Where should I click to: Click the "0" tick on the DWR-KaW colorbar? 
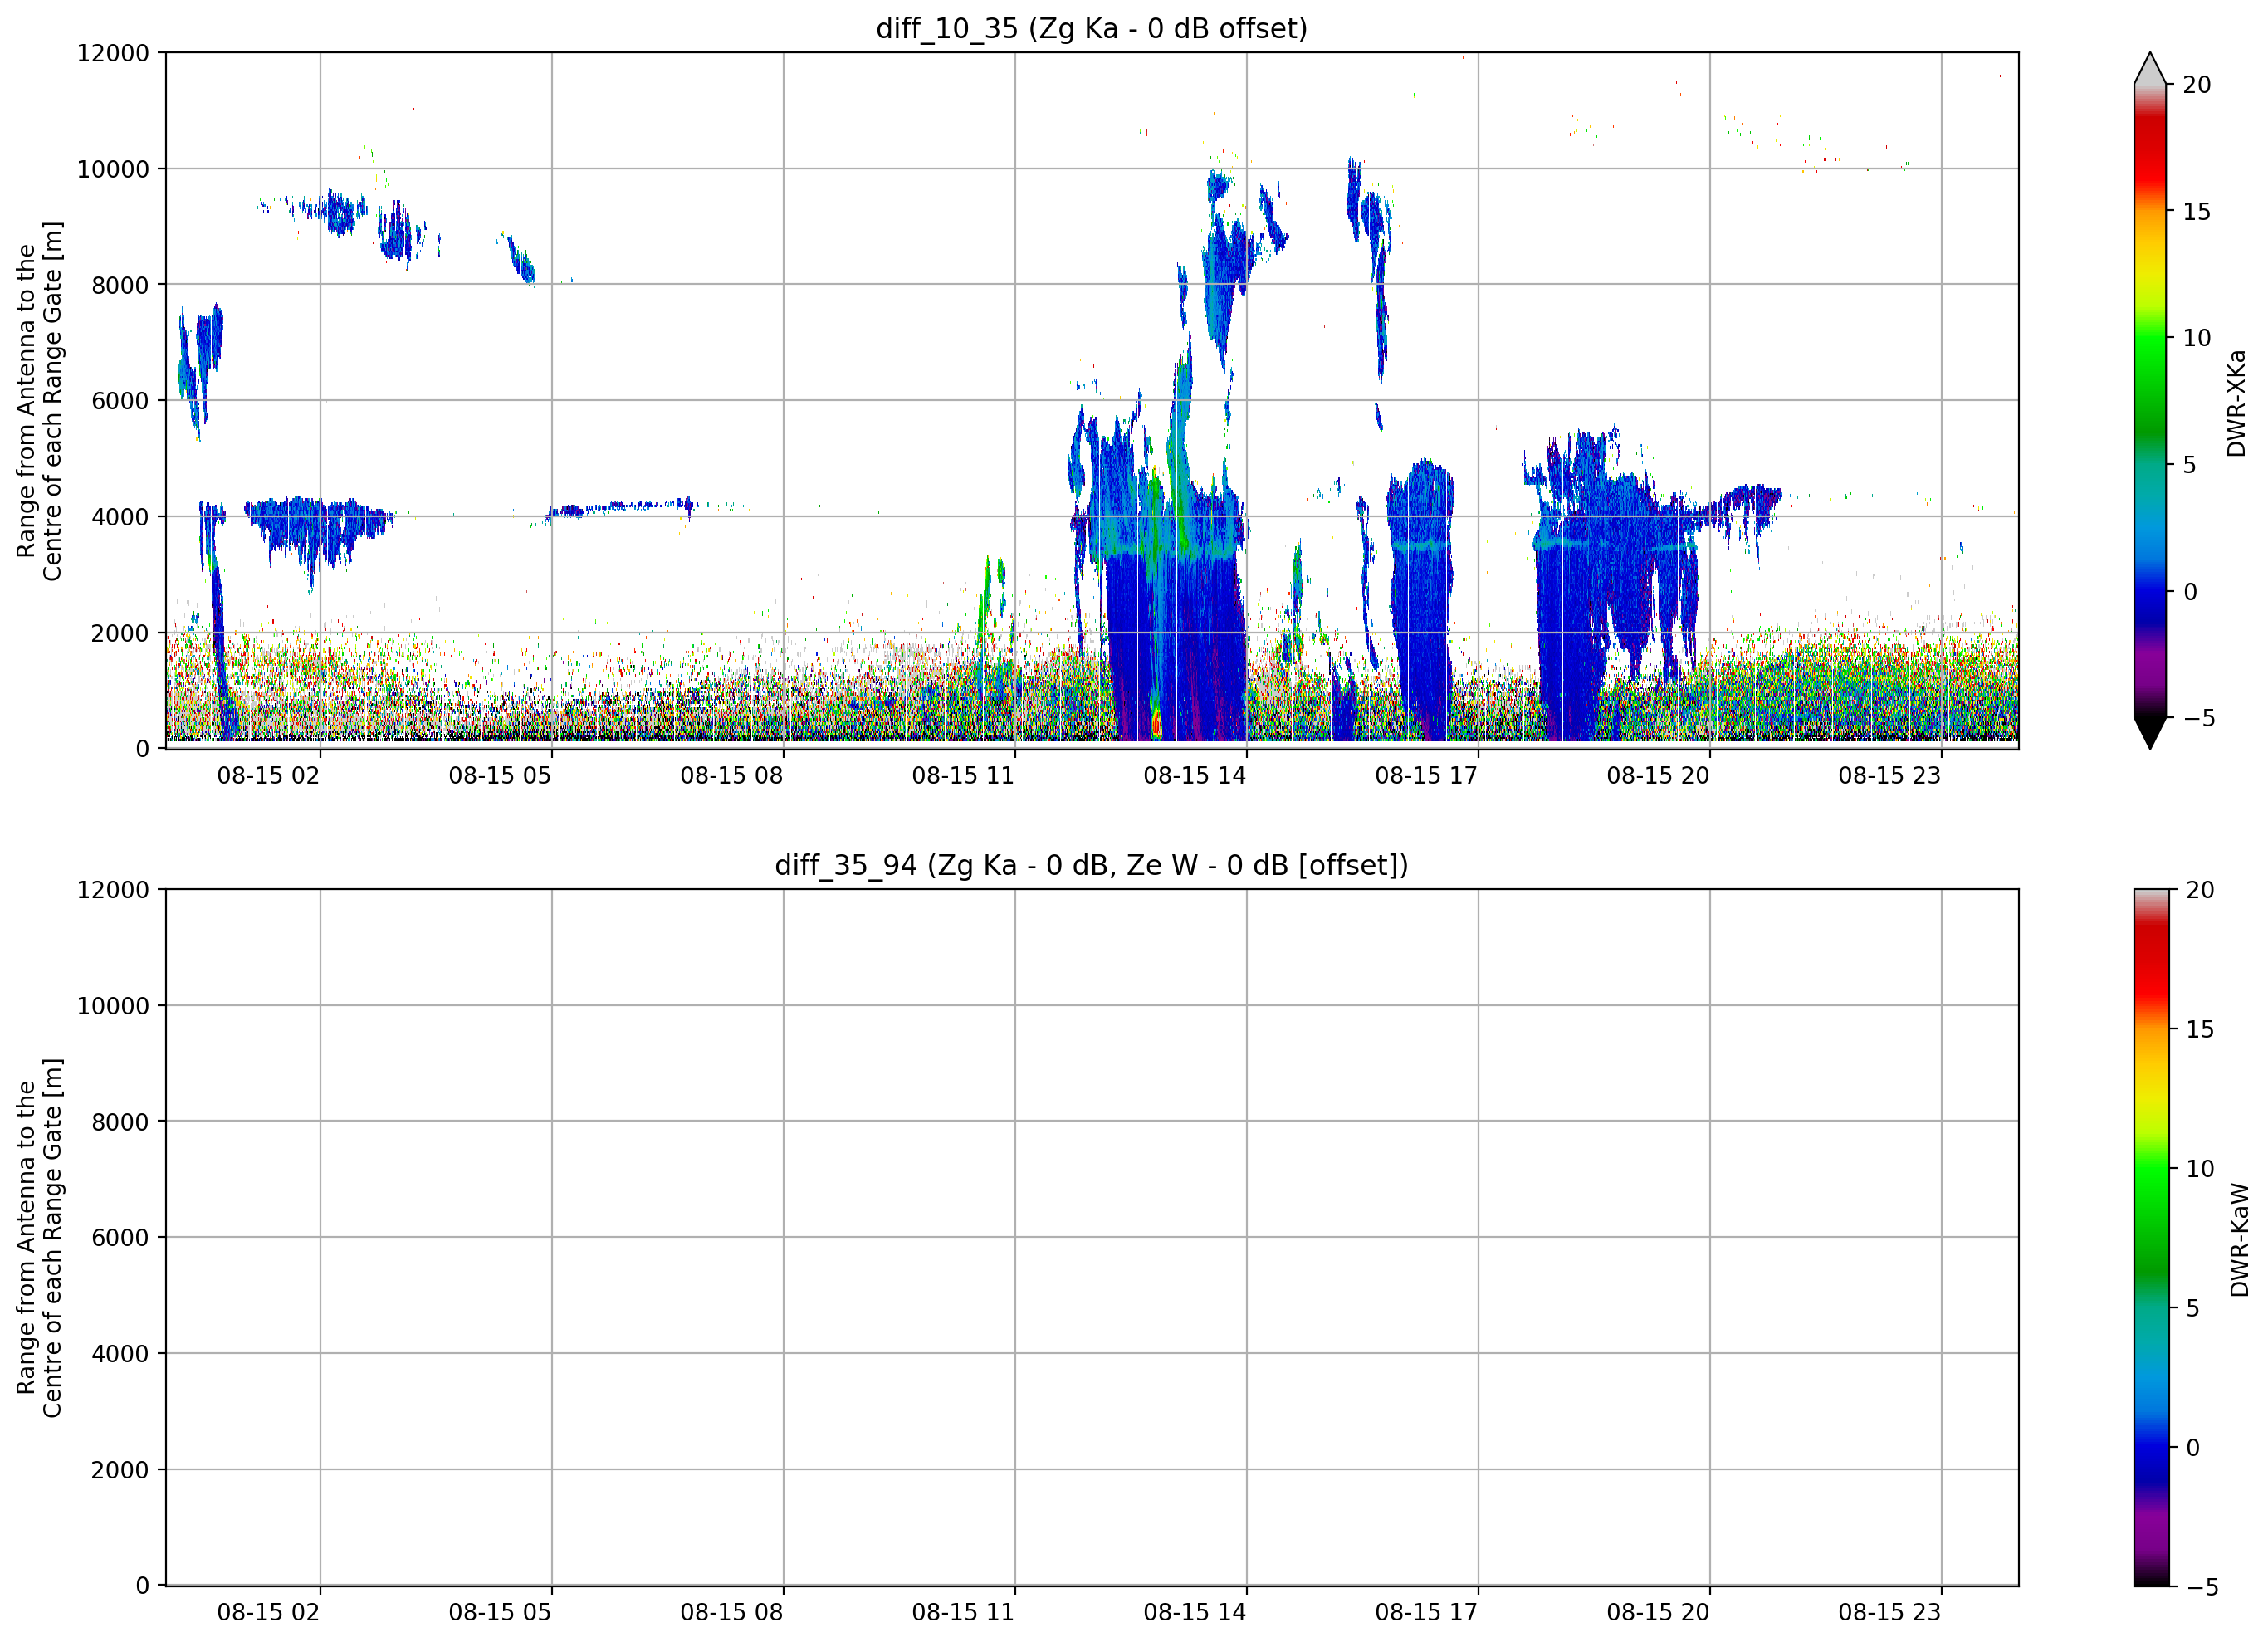click(2193, 1448)
